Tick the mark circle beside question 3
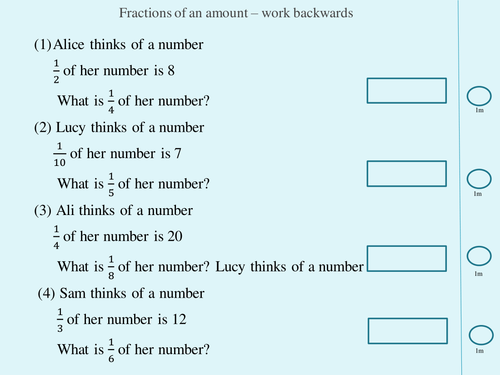The width and height of the screenshot is (500, 375). coord(479,256)
